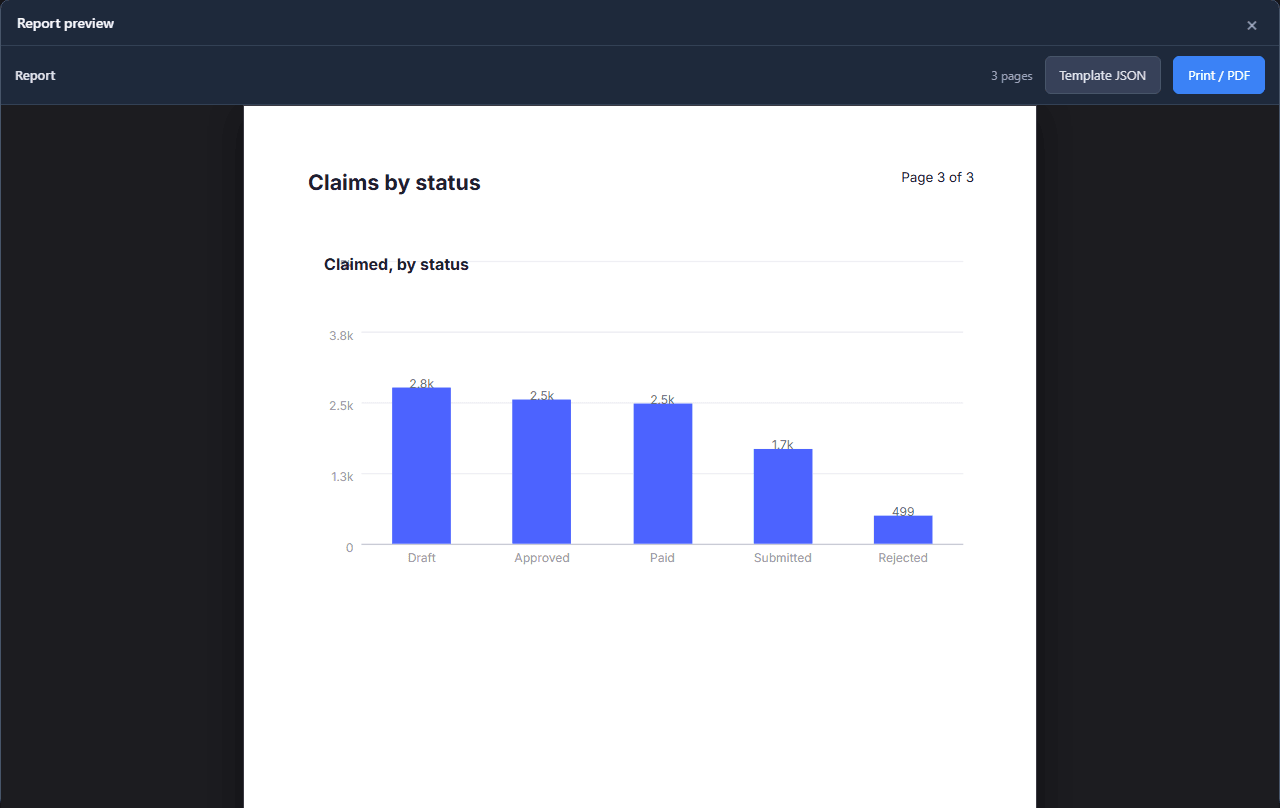This screenshot has width=1280, height=808.
Task: Click the "Approved" x-axis label
Action: coord(542,558)
